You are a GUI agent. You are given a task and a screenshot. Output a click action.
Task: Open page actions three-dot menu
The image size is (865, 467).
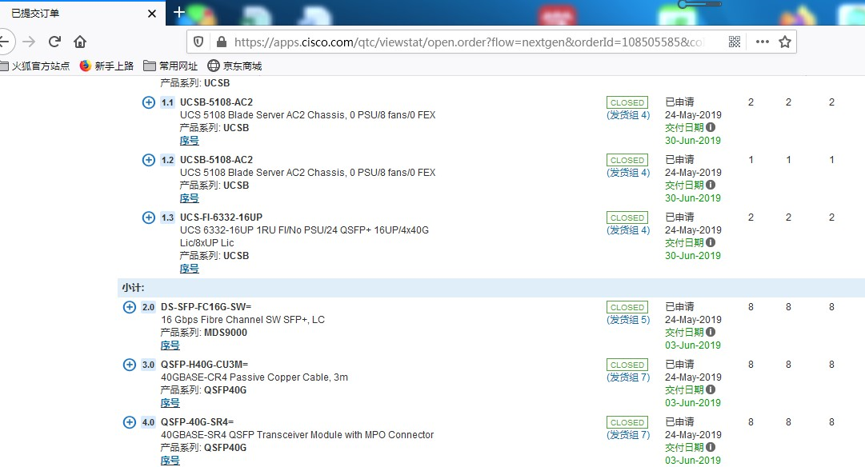tap(762, 42)
